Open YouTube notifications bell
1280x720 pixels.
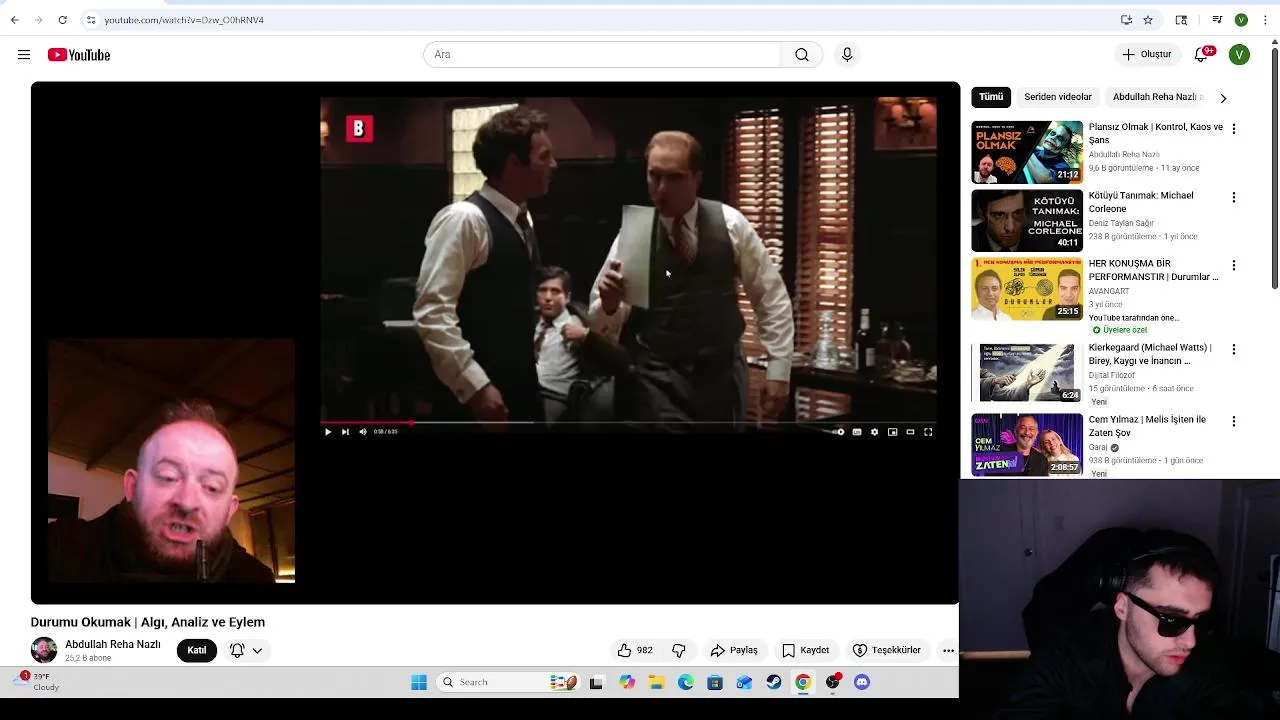click(1201, 55)
